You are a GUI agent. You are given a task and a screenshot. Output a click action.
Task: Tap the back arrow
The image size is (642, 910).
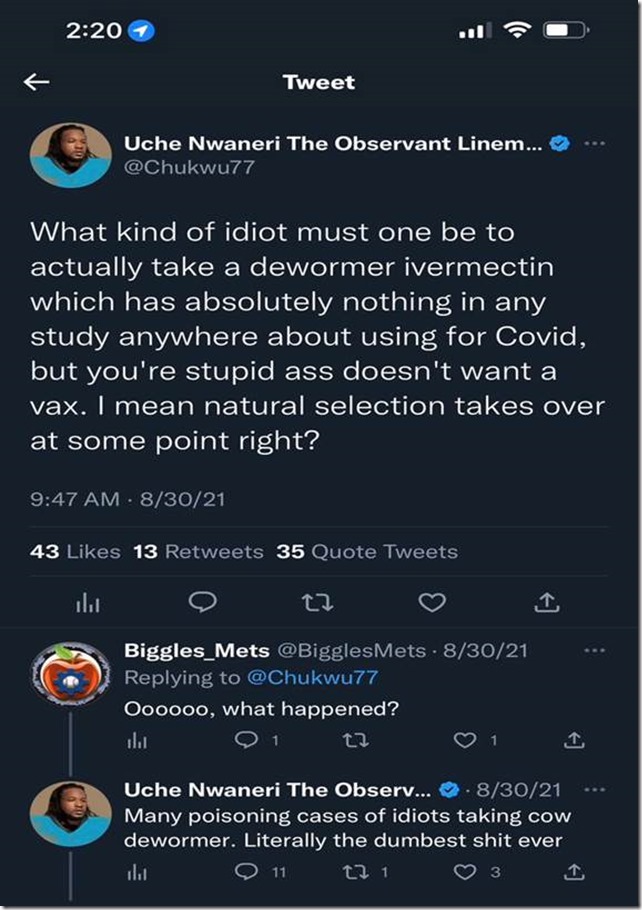pyautogui.click(x=37, y=82)
